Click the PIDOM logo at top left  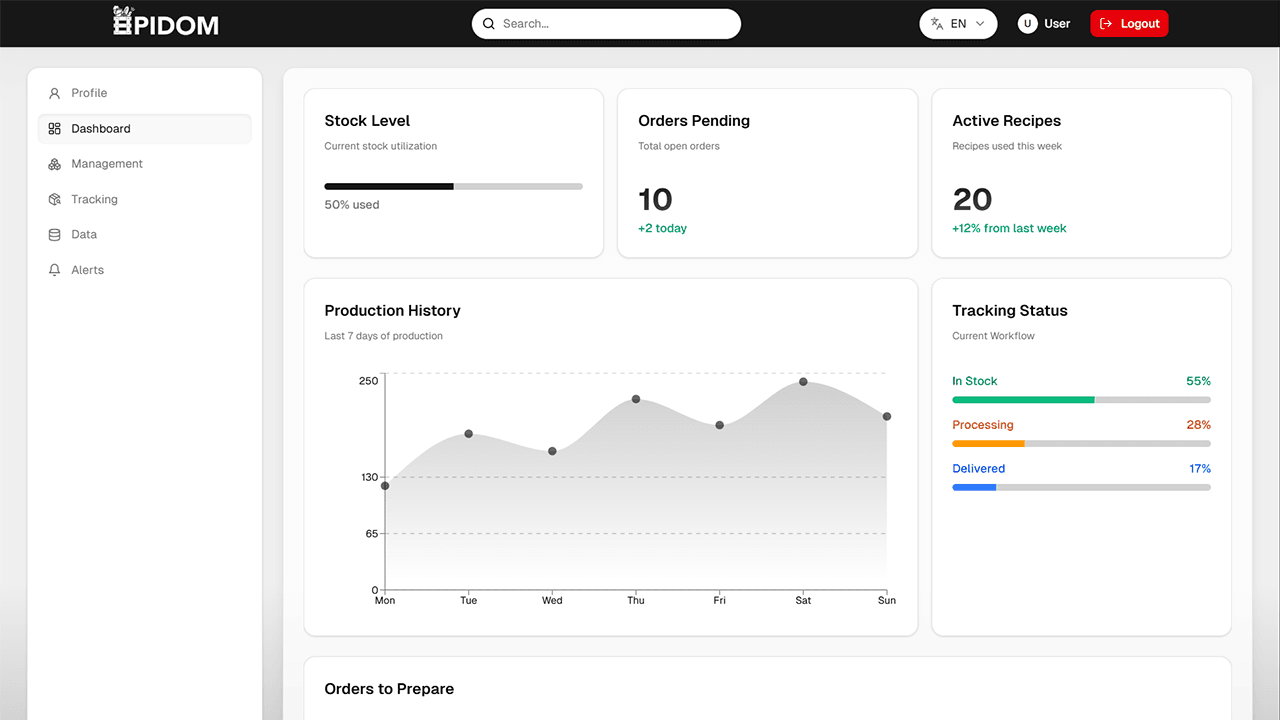click(165, 21)
